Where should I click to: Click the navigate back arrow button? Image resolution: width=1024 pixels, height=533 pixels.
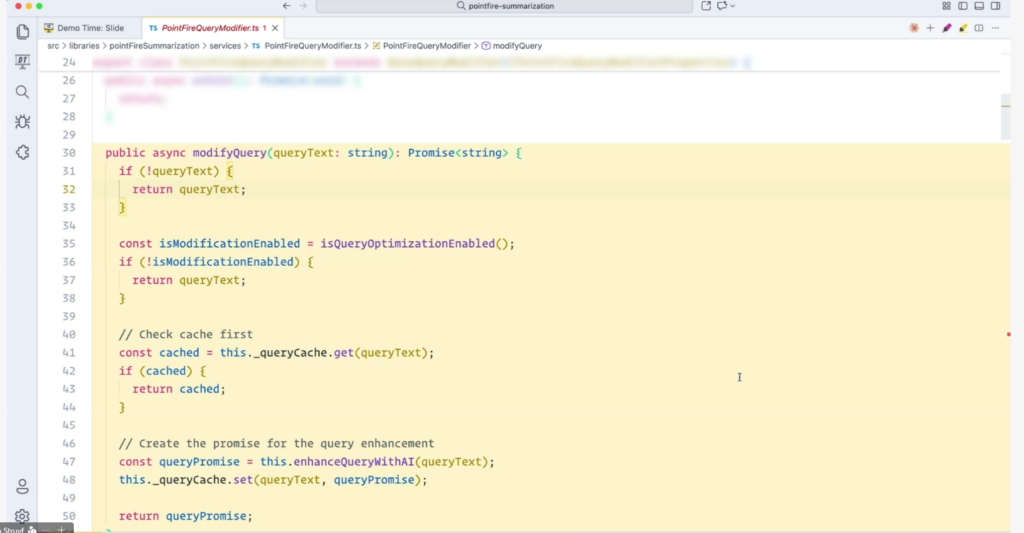pos(286,6)
